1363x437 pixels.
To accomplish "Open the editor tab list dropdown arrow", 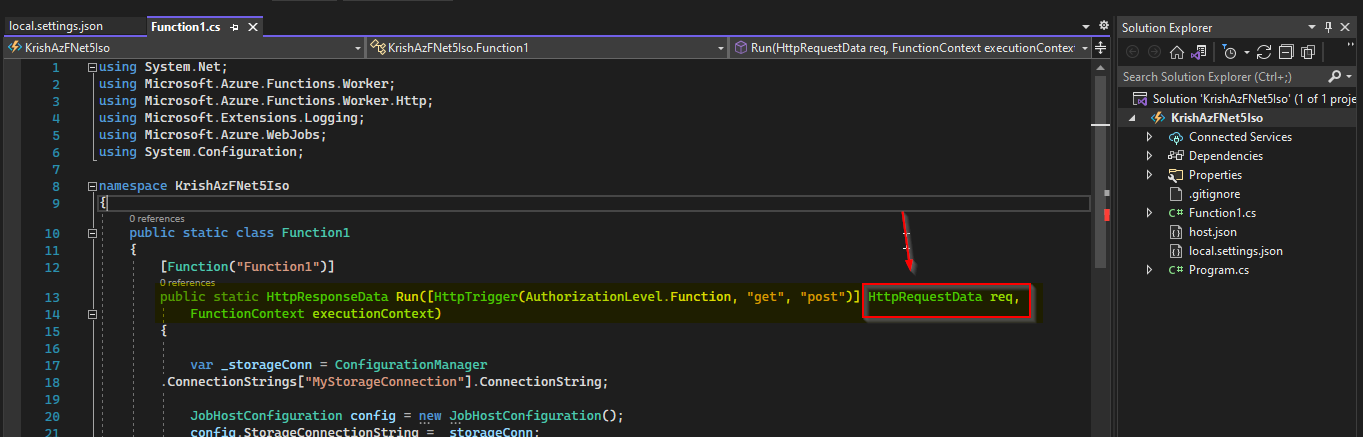I will pos(1086,27).
